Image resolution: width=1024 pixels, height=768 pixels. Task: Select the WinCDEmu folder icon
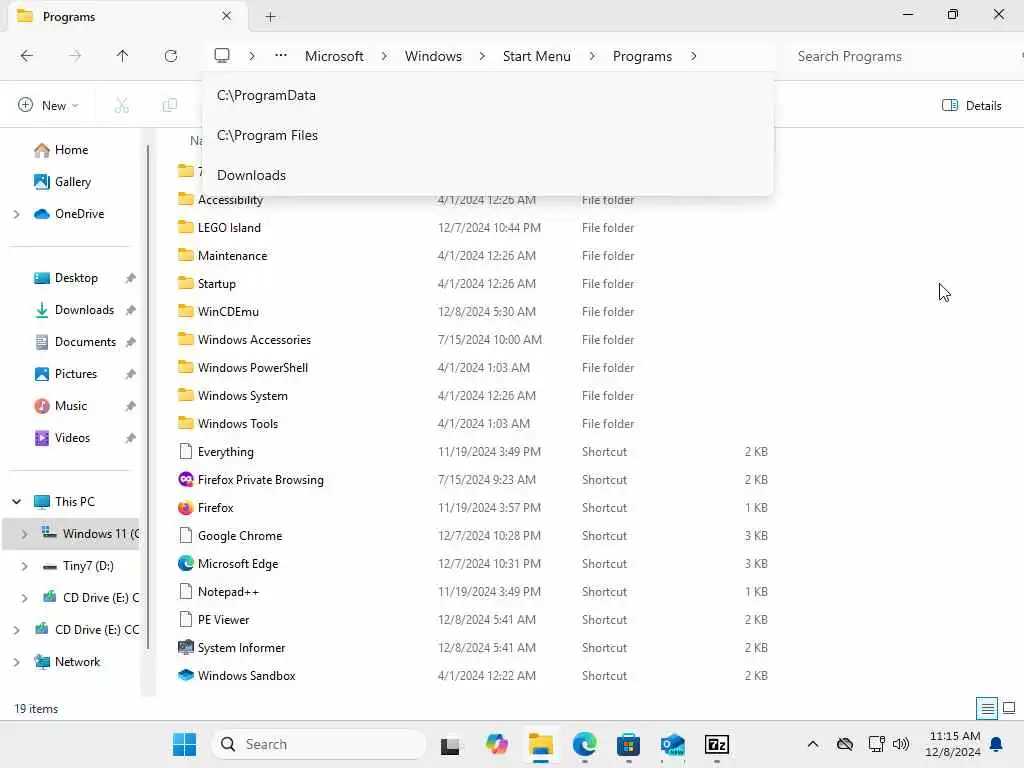pos(185,312)
